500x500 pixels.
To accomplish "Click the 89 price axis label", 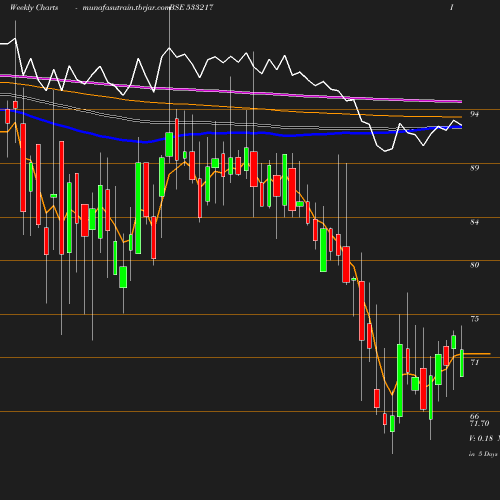I will [x=474, y=168].
